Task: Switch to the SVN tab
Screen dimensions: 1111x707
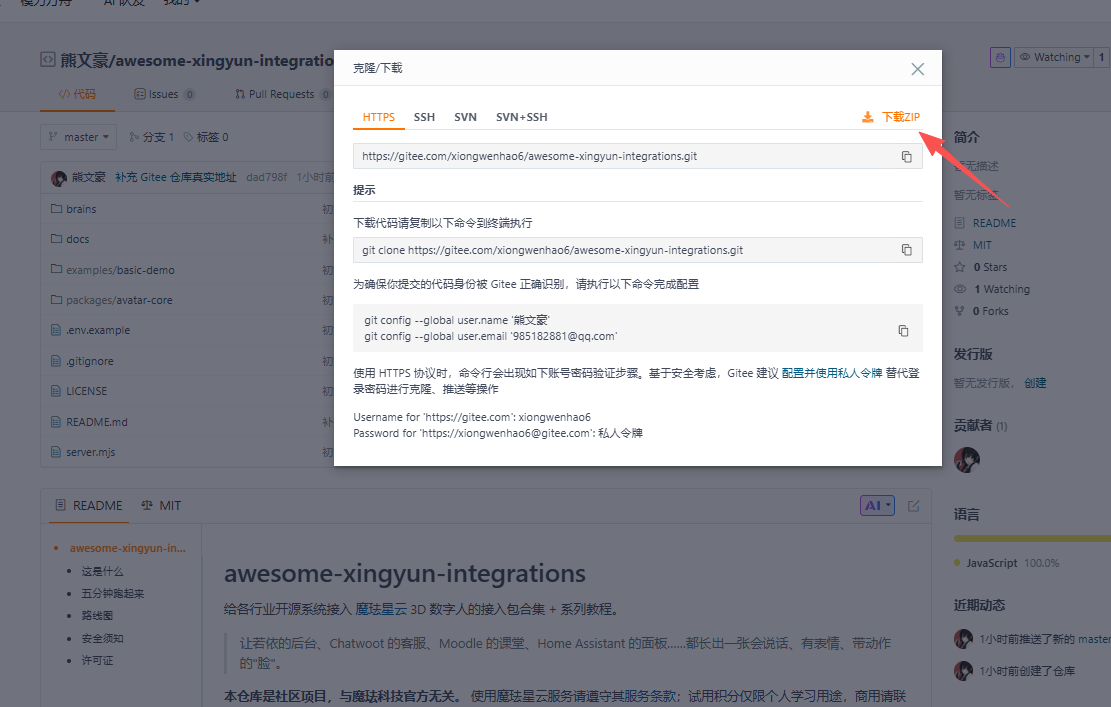Action: pos(466,117)
